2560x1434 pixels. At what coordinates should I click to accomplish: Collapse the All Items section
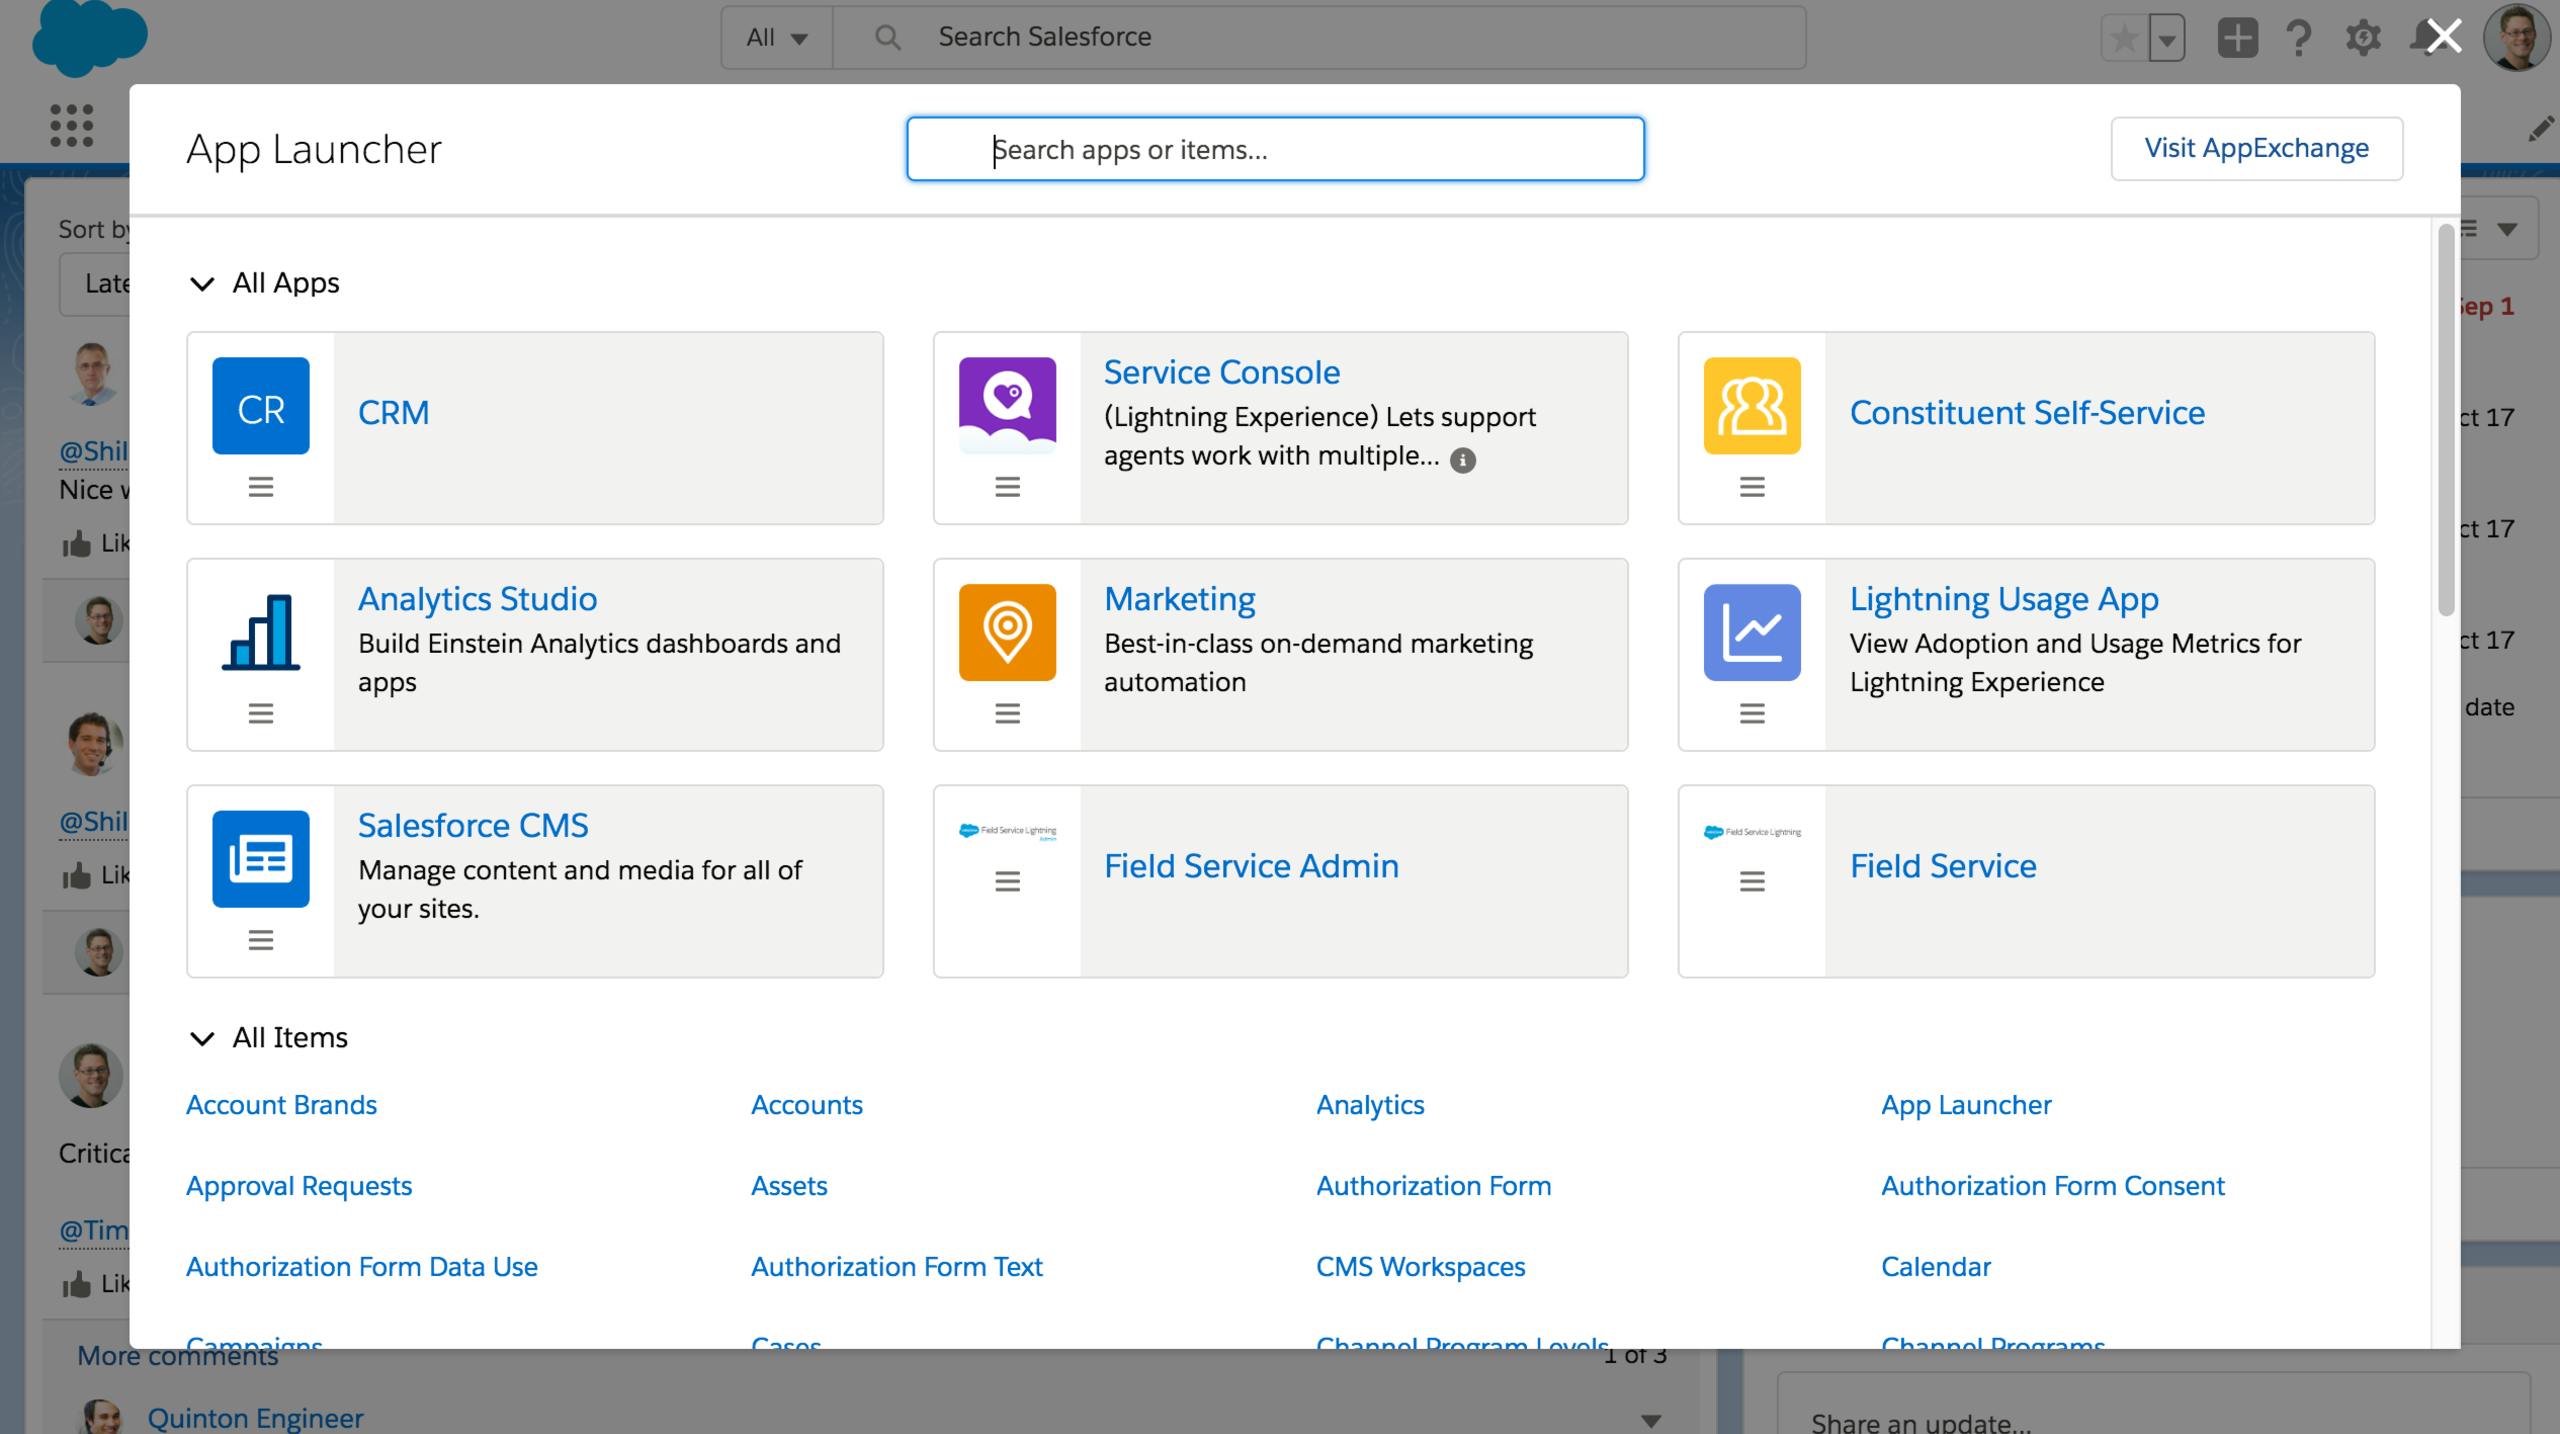coord(202,1039)
